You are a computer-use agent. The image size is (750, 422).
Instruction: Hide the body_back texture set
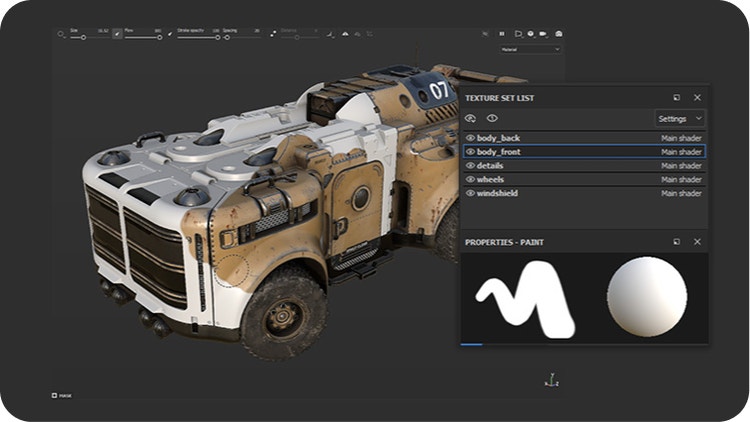470,138
